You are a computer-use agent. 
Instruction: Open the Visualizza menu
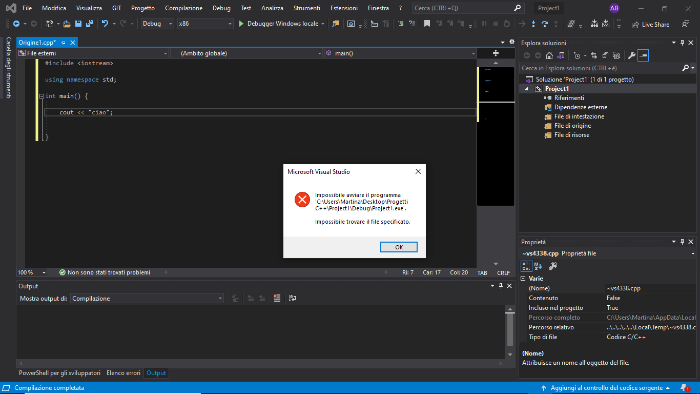pyautogui.click(x=89, y=8)
